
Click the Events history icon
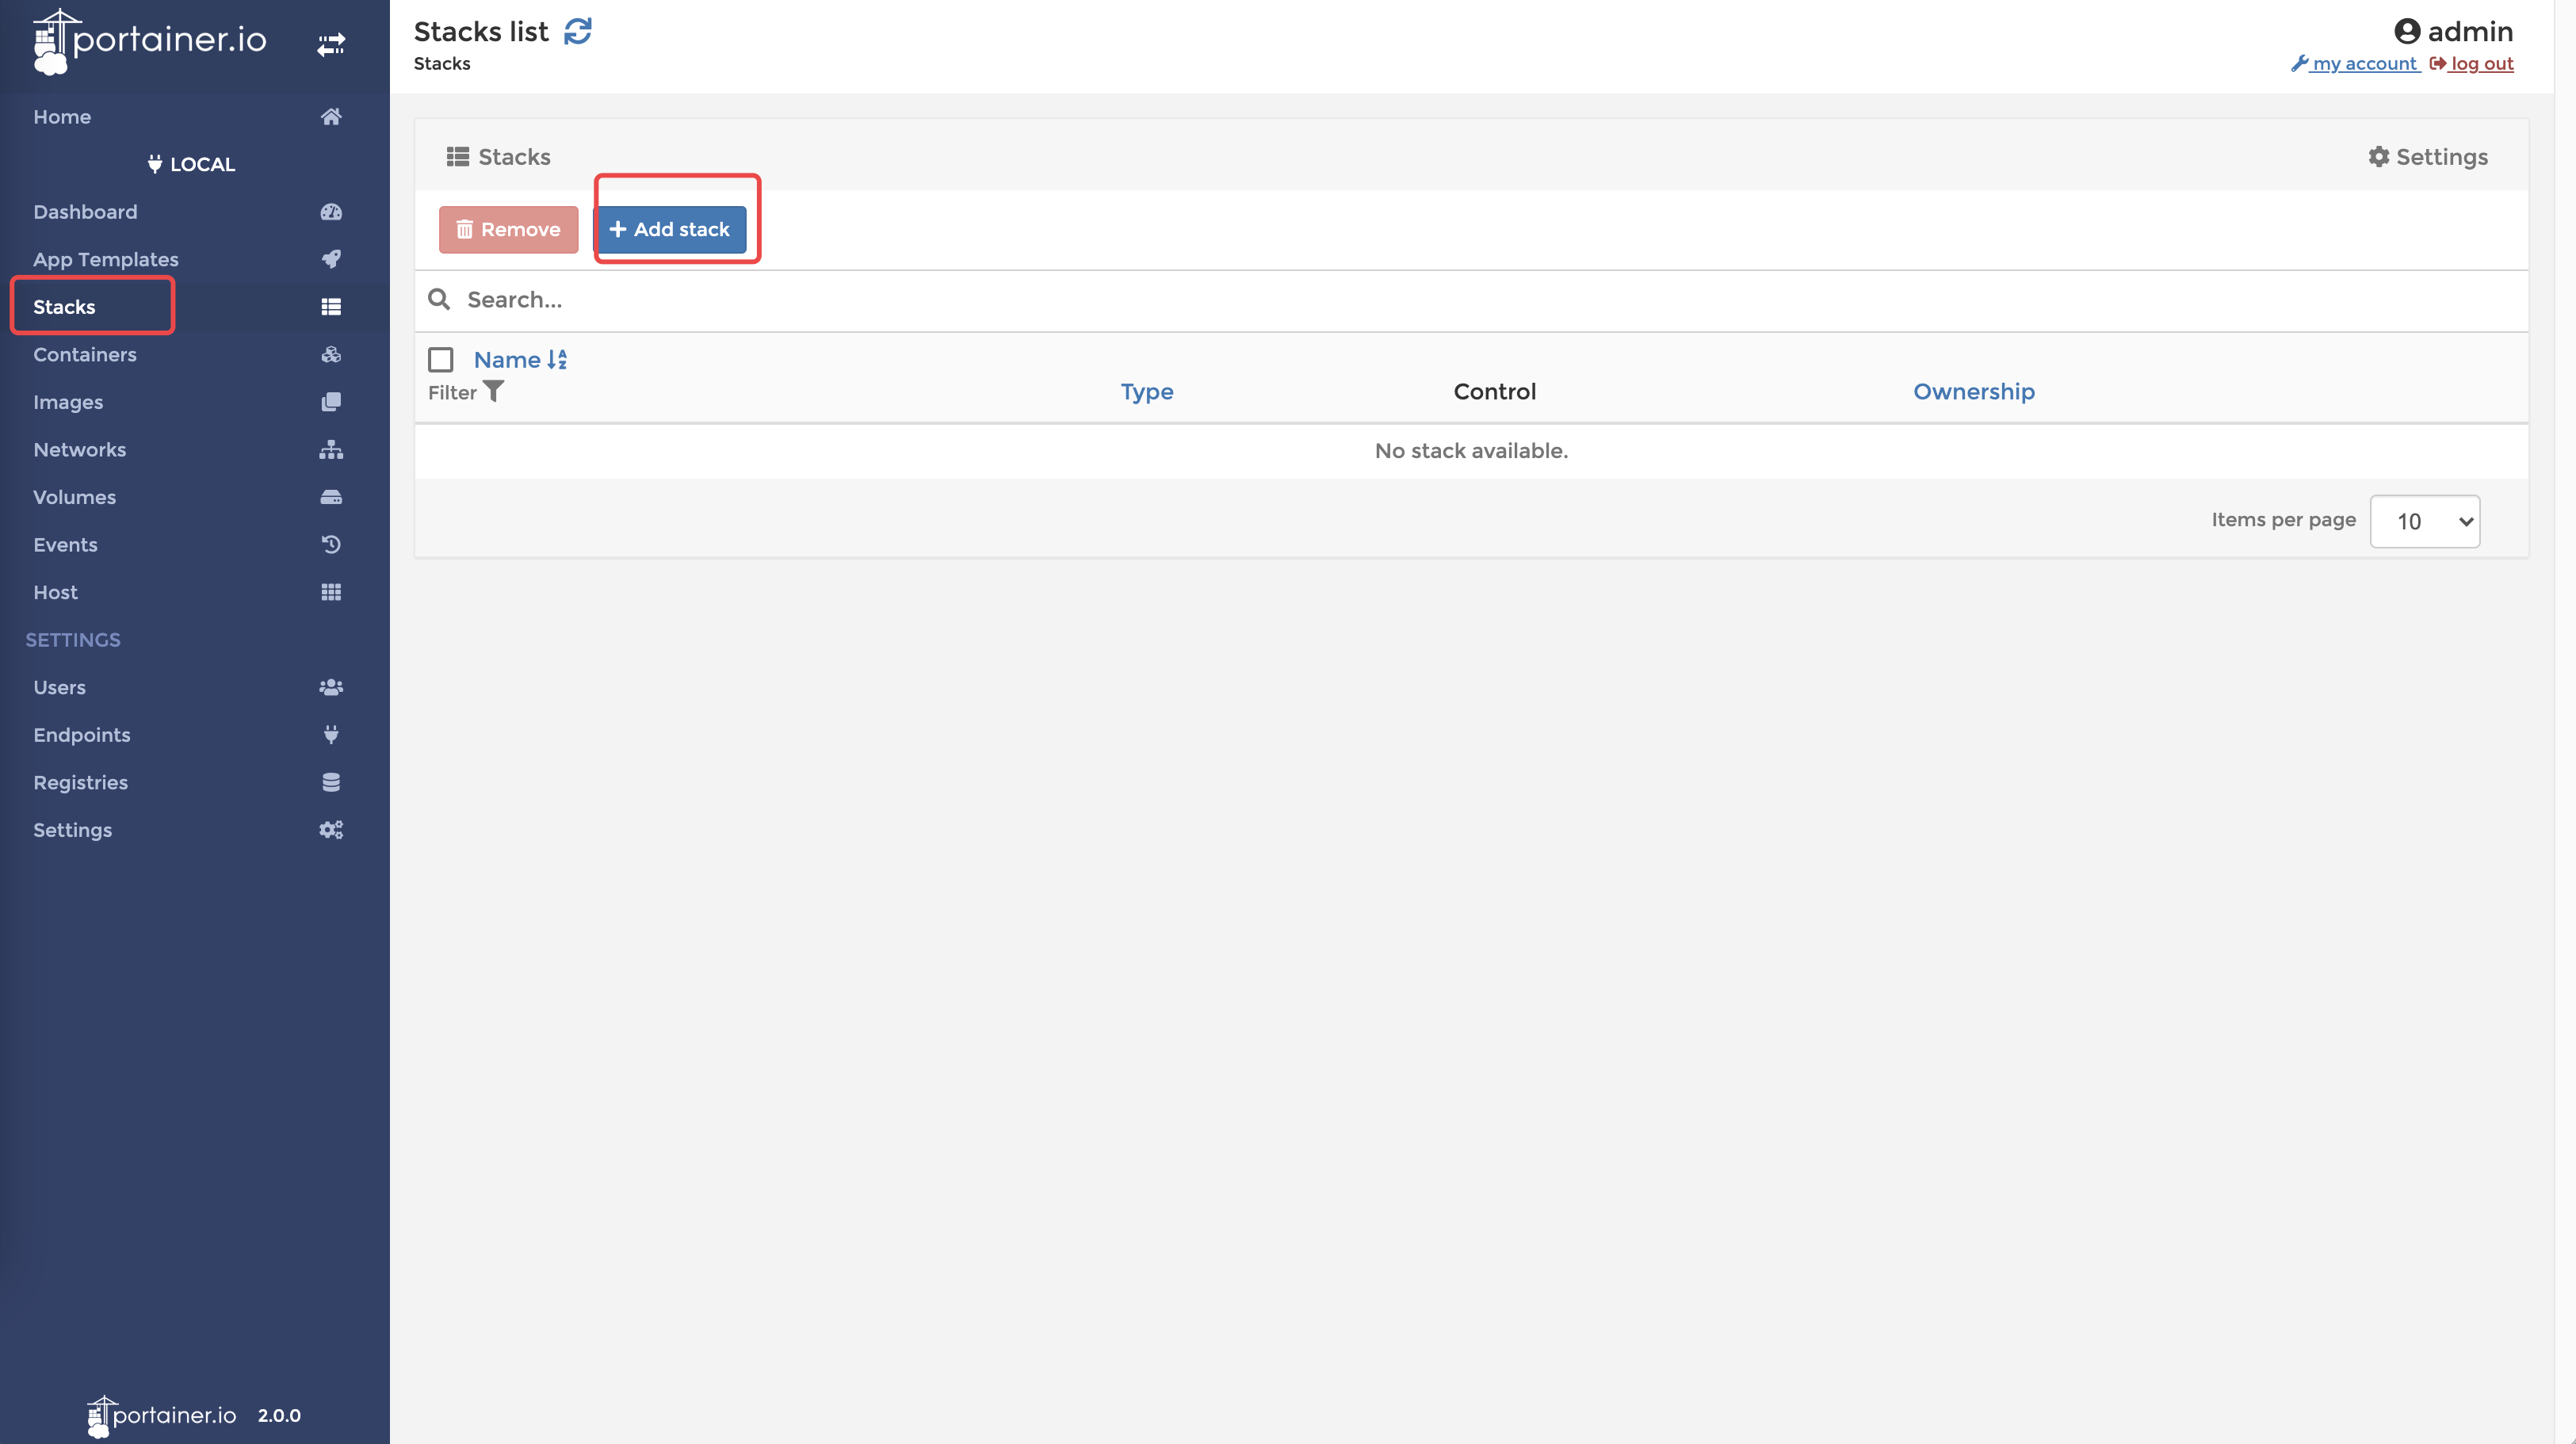(x=331, y=545)
